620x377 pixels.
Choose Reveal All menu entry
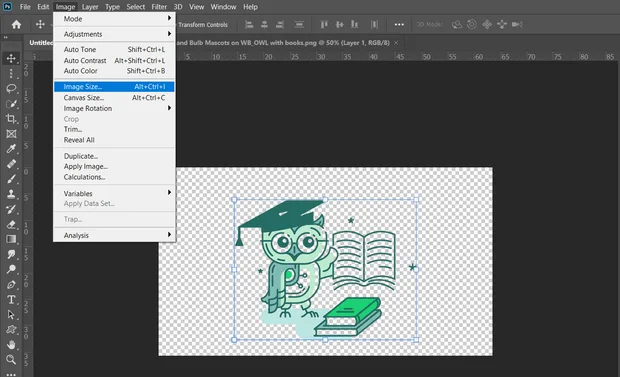click(114, 140)
